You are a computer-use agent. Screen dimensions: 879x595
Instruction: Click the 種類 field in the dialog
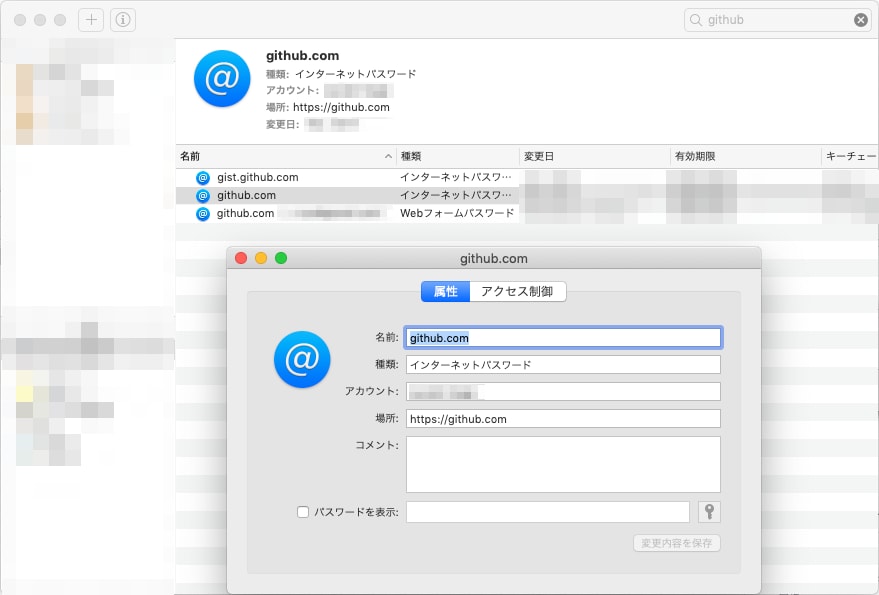563,365
